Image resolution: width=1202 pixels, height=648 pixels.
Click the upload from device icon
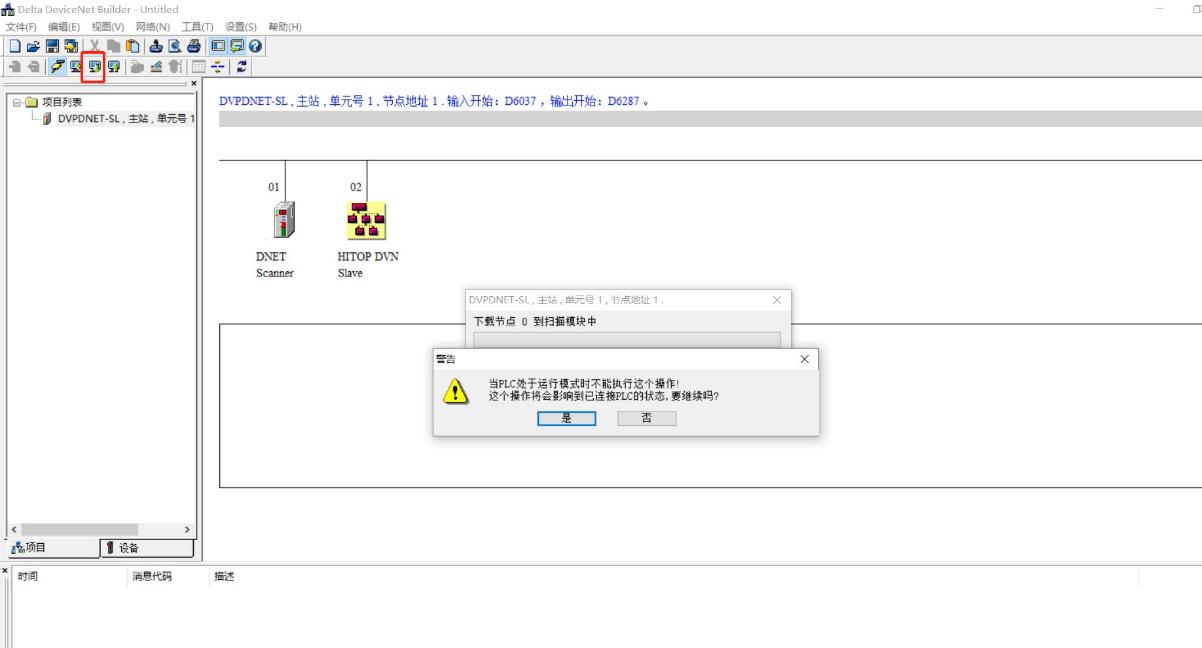pyautogui.click(x=113, y=67)
